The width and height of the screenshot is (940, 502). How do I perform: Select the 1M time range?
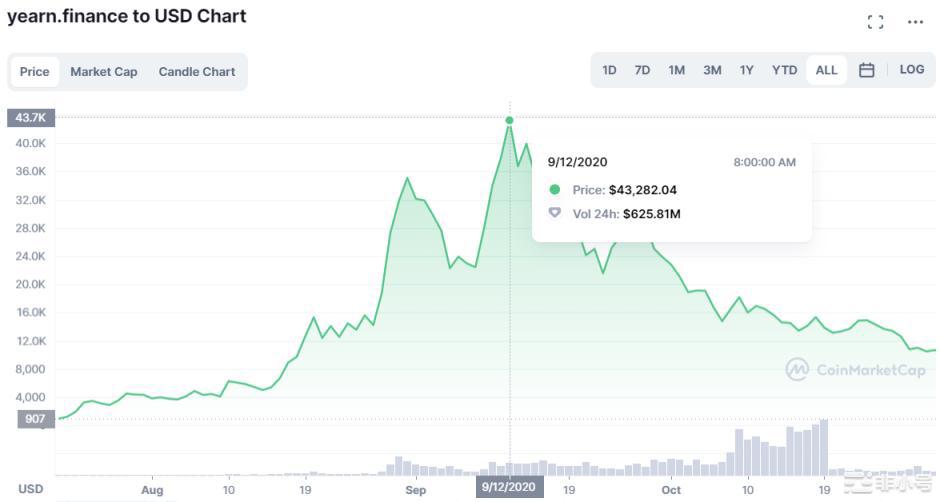click(677, 70)
